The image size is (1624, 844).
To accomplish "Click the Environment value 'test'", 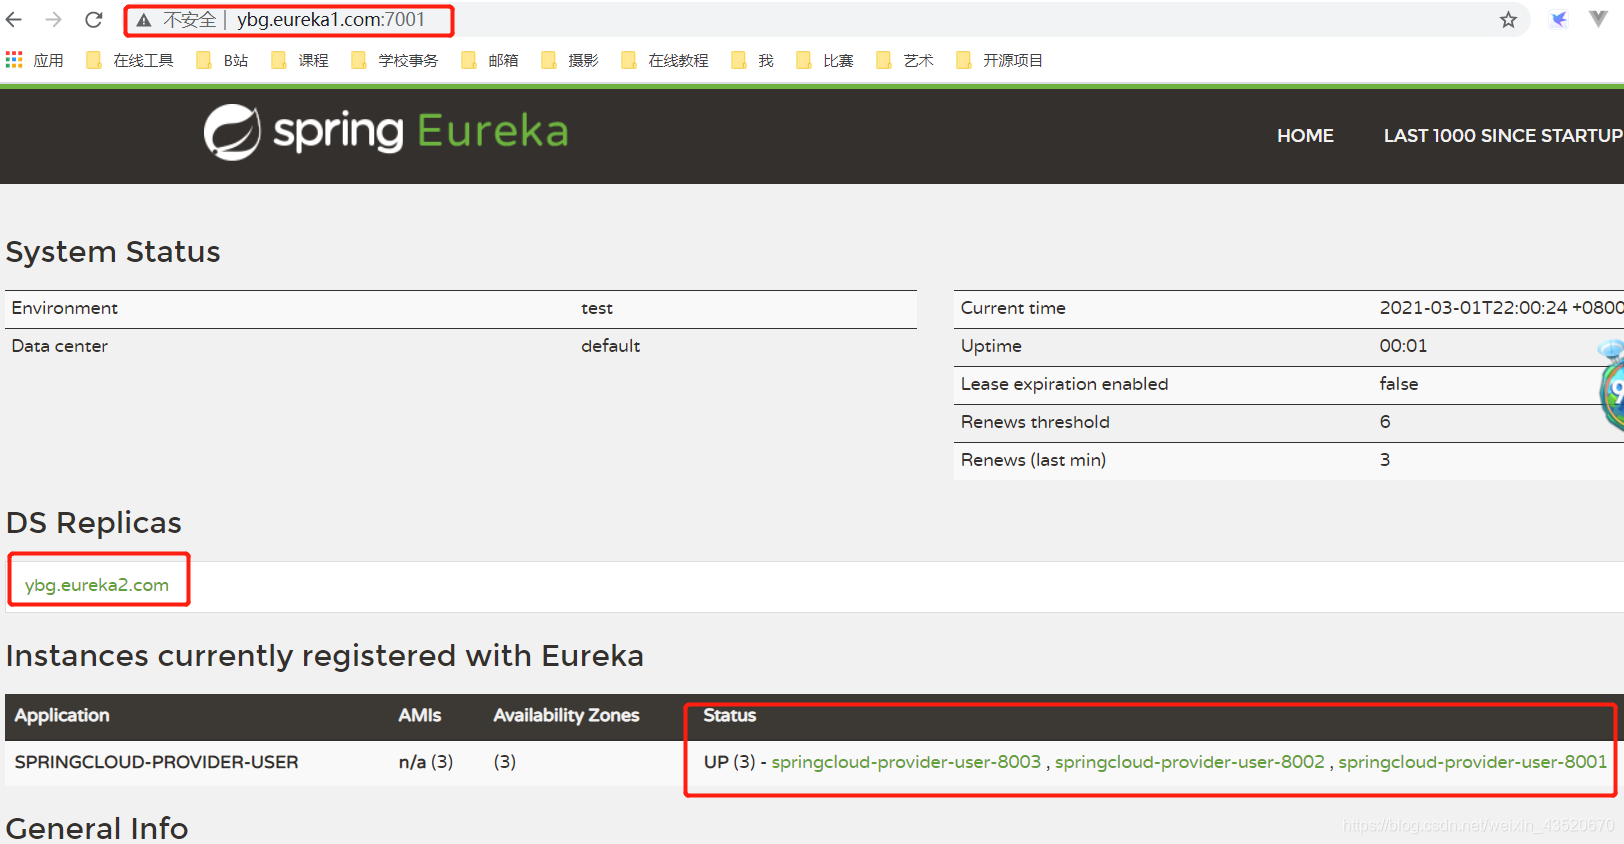I will 597,308.
